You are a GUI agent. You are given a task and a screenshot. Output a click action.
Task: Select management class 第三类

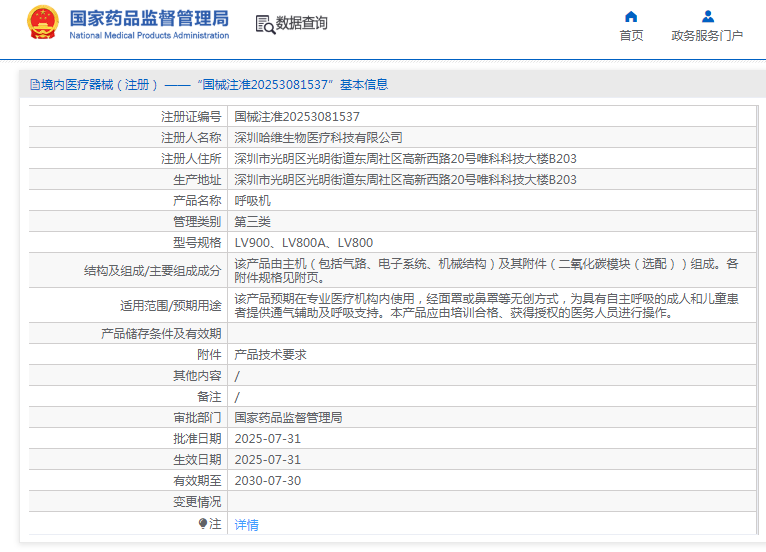click(253, 222)
